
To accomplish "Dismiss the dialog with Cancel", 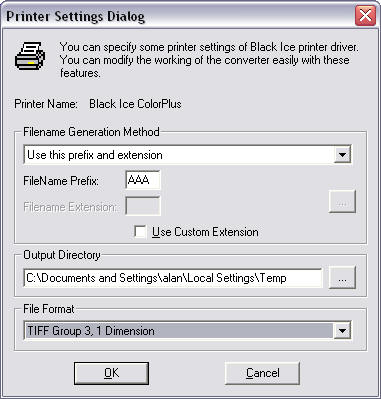I will (x=262, y=373).
